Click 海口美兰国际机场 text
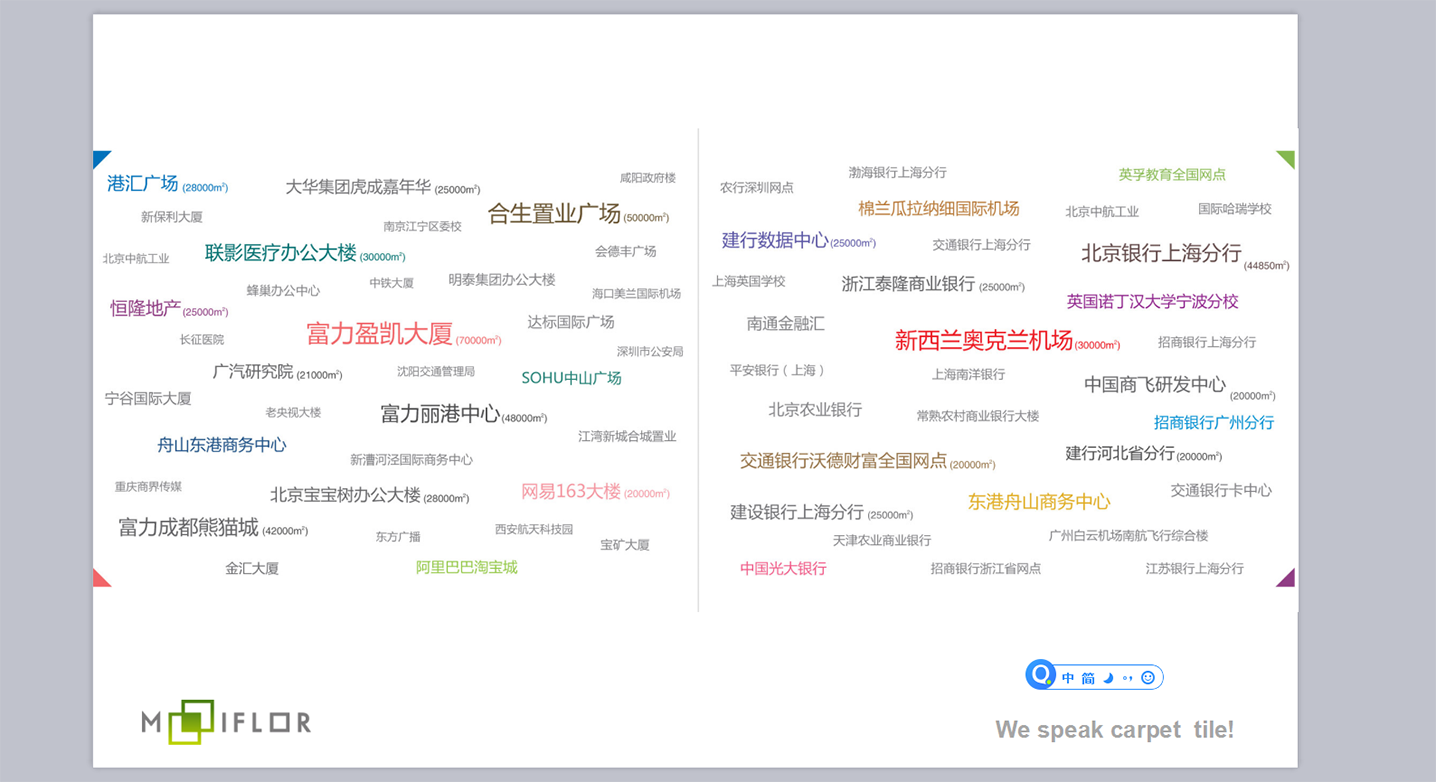The width and height of the screenshot is (1436, 782). 636,294
